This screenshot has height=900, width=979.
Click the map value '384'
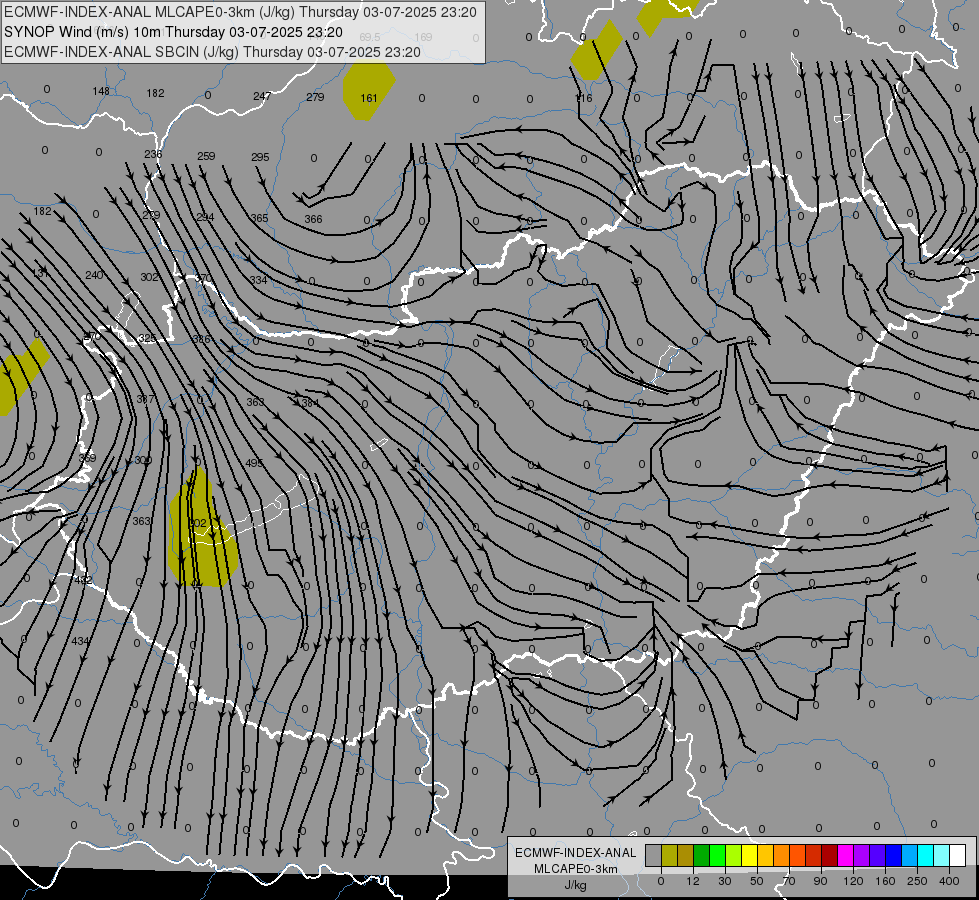click(310, 403)
